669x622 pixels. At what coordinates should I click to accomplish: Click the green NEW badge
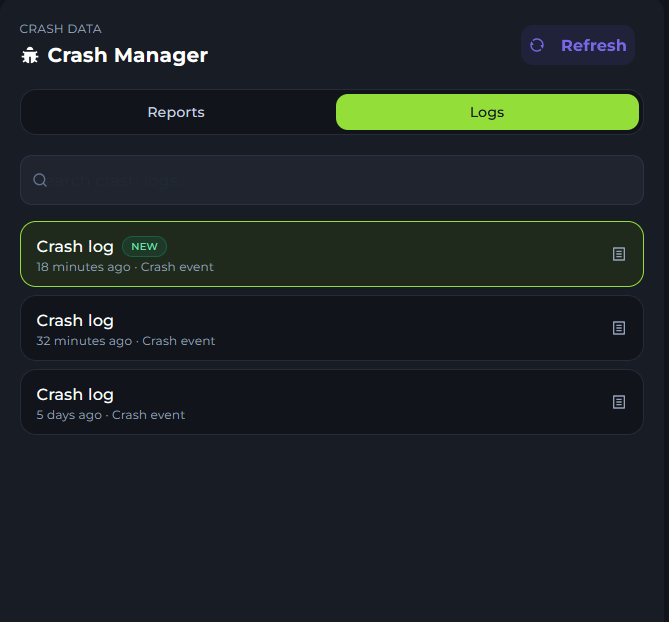coord(144,246)
